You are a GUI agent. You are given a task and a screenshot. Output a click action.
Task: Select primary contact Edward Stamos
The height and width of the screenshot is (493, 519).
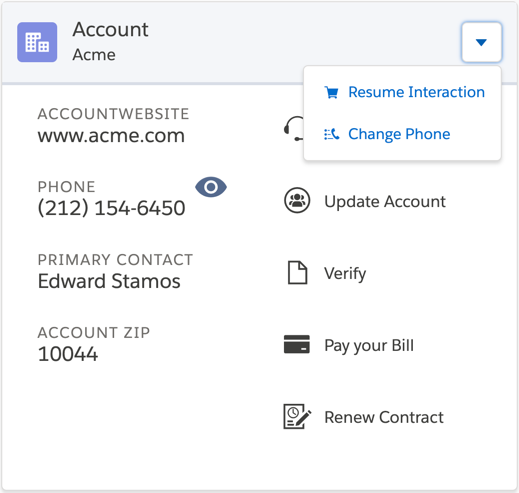(109, 281)
